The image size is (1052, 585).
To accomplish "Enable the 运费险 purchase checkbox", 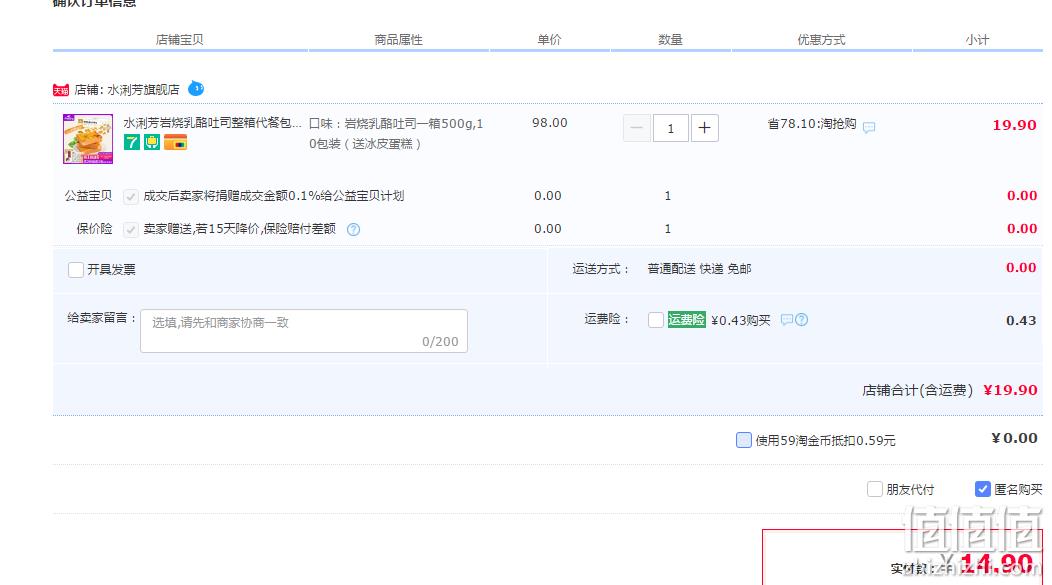I will pyautogui.click(x=656, y=320).
